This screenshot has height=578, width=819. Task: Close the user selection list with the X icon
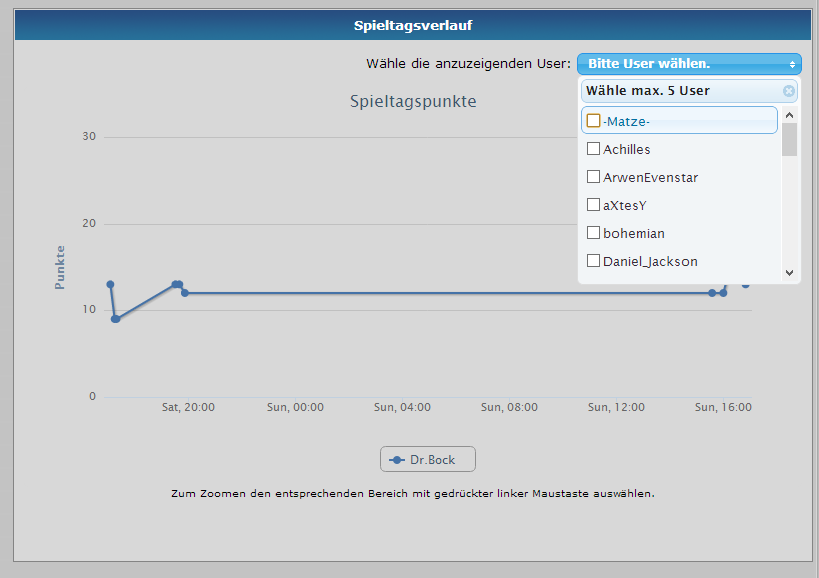[788, 91]
